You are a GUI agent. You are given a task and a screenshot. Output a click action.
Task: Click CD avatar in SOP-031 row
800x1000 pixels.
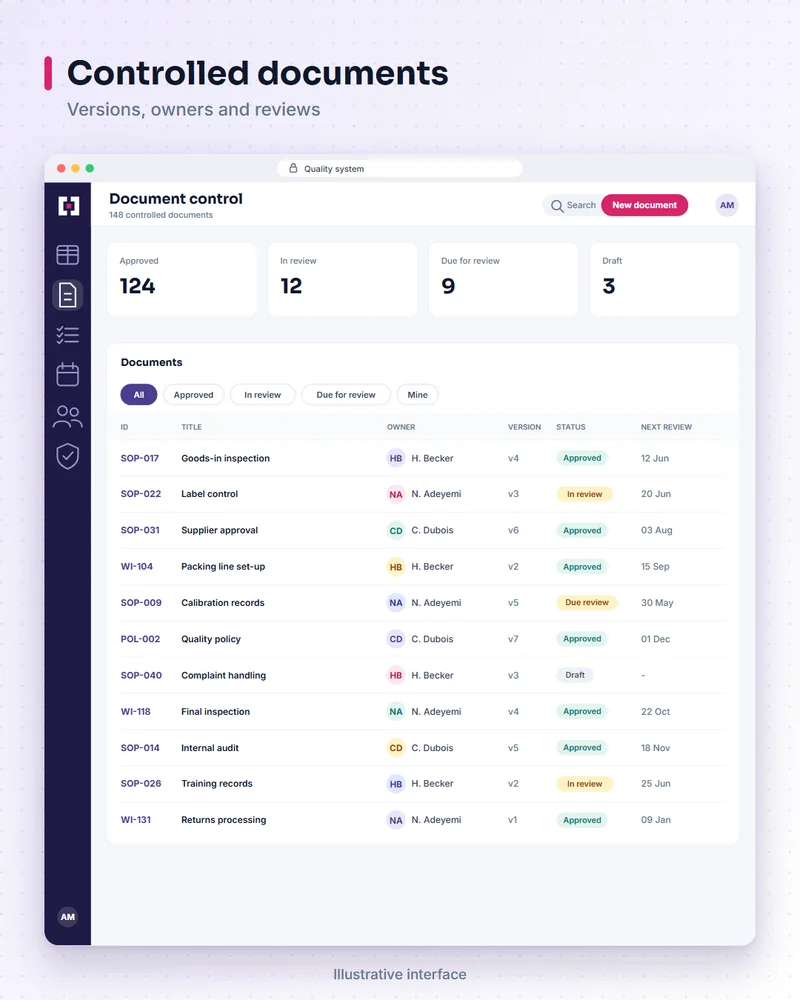pos(396,531)
